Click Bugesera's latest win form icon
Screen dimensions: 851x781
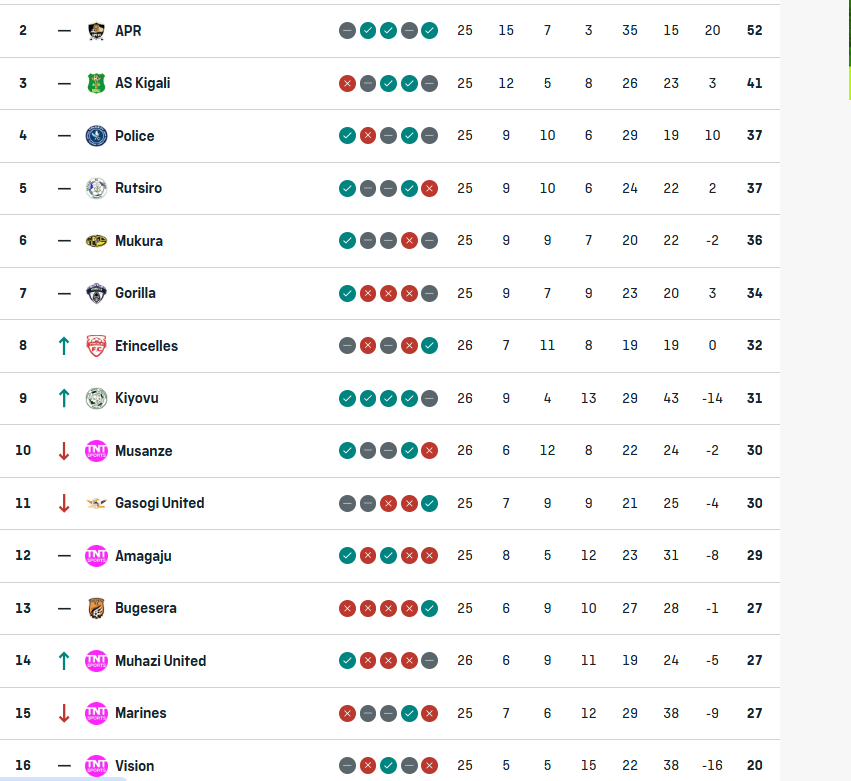point(430,608)
